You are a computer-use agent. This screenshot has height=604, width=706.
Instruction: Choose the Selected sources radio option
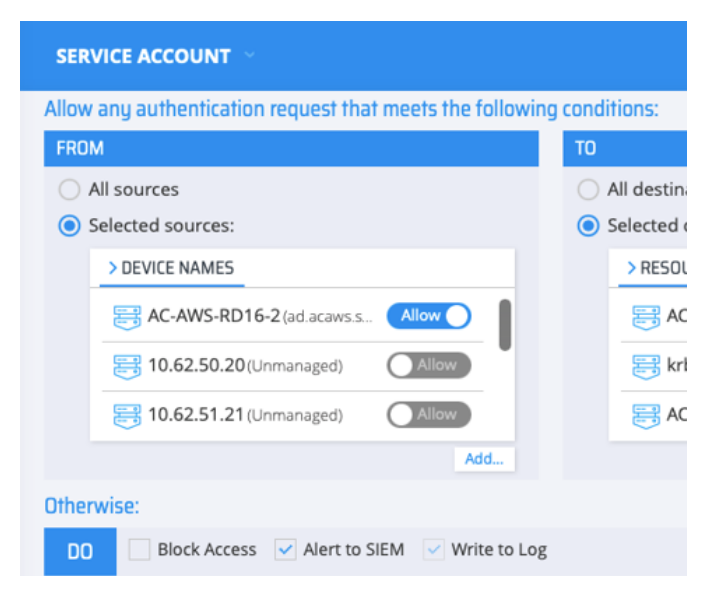click(x=69, y=226)
